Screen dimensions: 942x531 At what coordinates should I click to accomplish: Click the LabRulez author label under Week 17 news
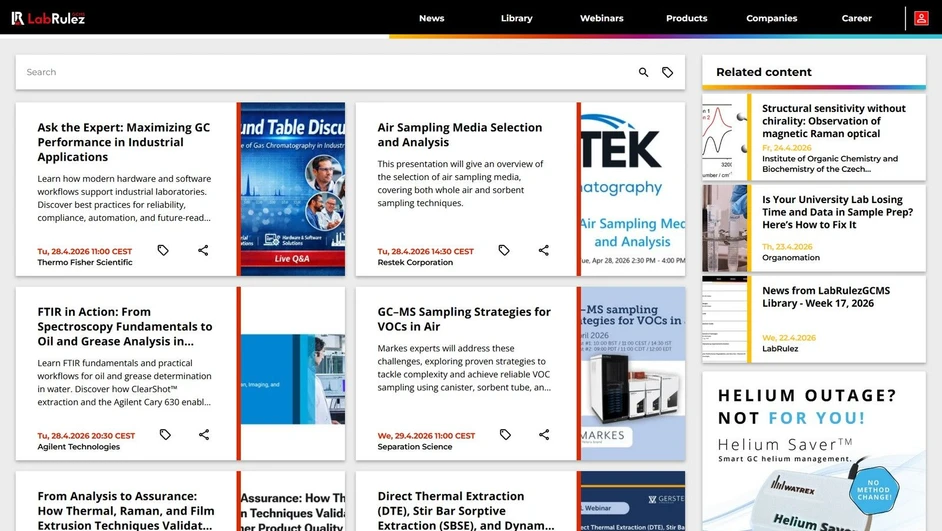click(780, 348)
